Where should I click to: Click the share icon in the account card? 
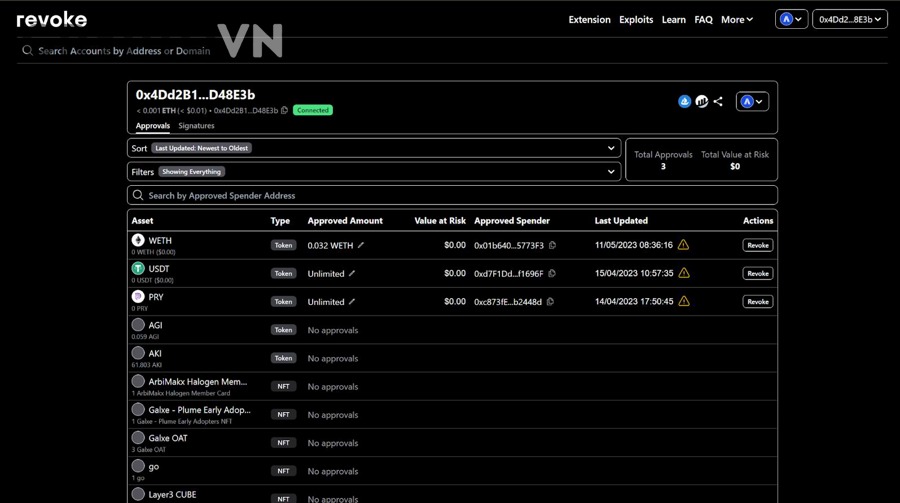[x=718, y=102]
